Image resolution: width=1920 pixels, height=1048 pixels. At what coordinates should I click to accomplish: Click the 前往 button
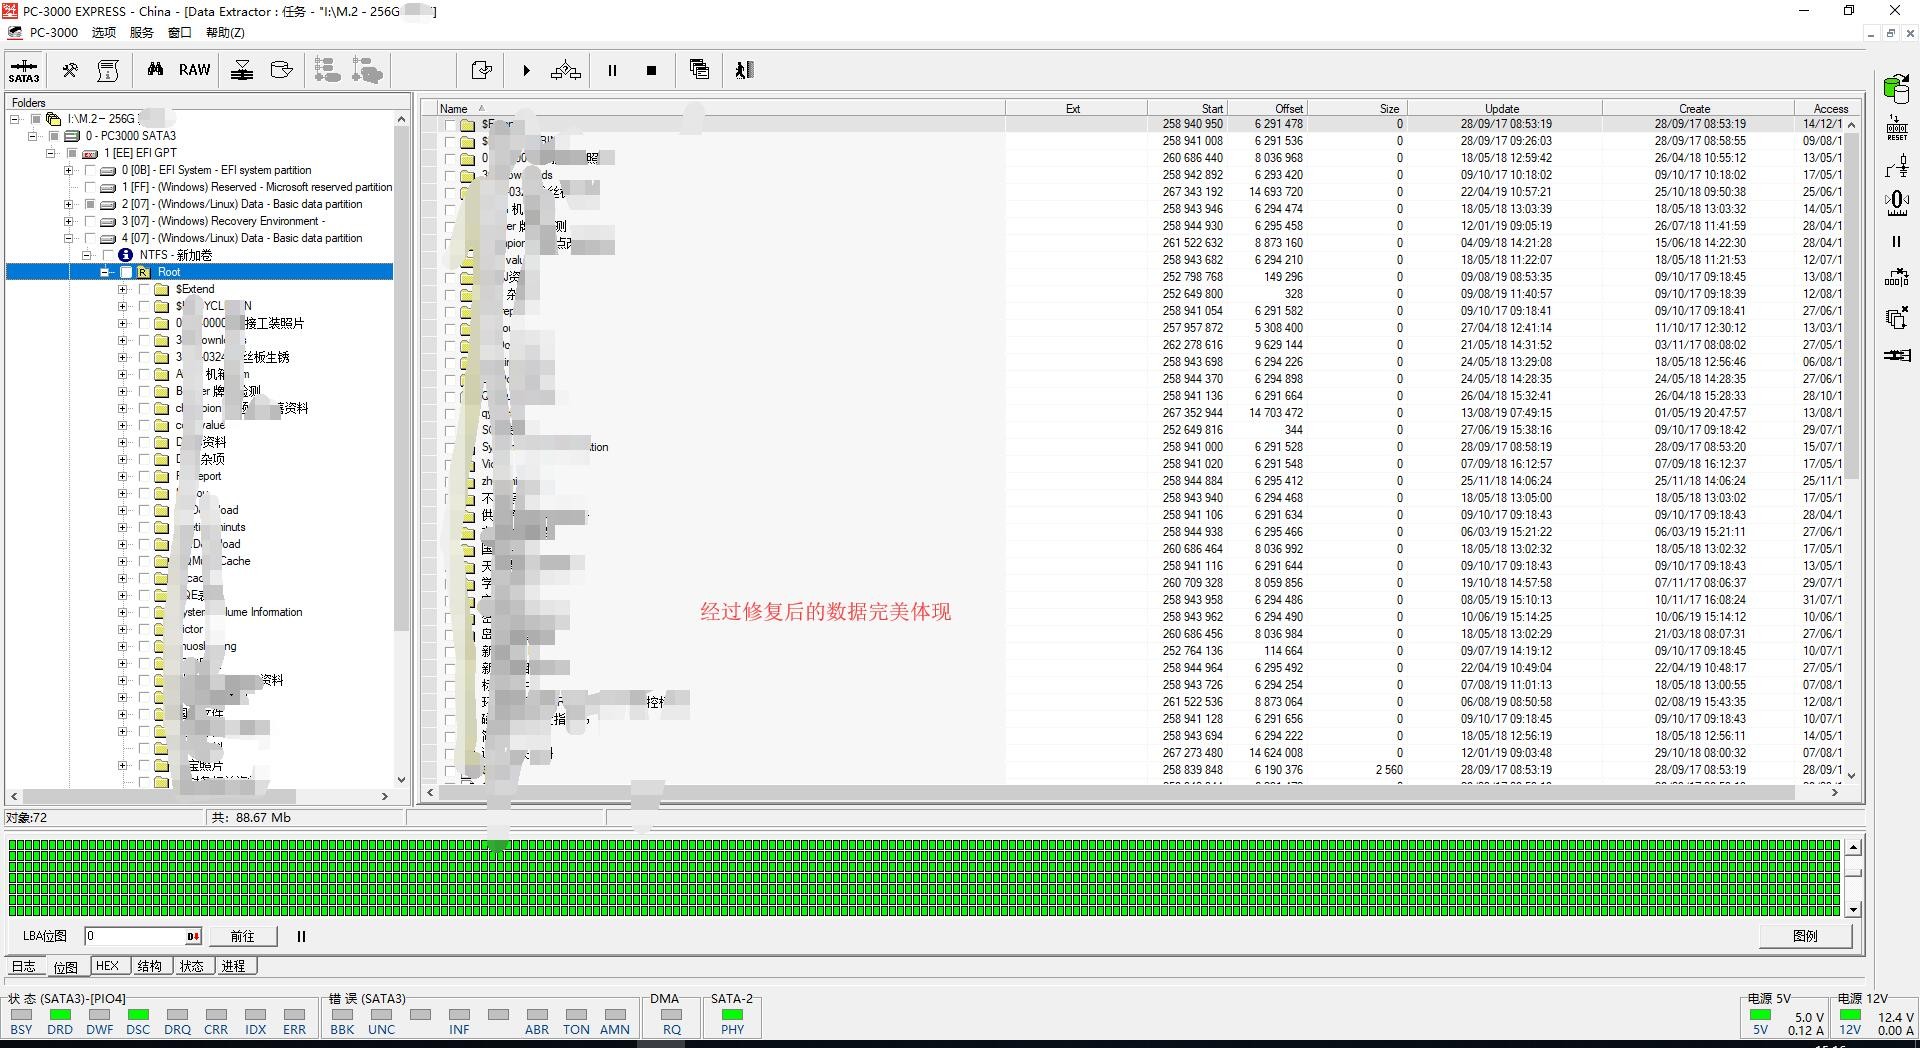tap(242, 936)
